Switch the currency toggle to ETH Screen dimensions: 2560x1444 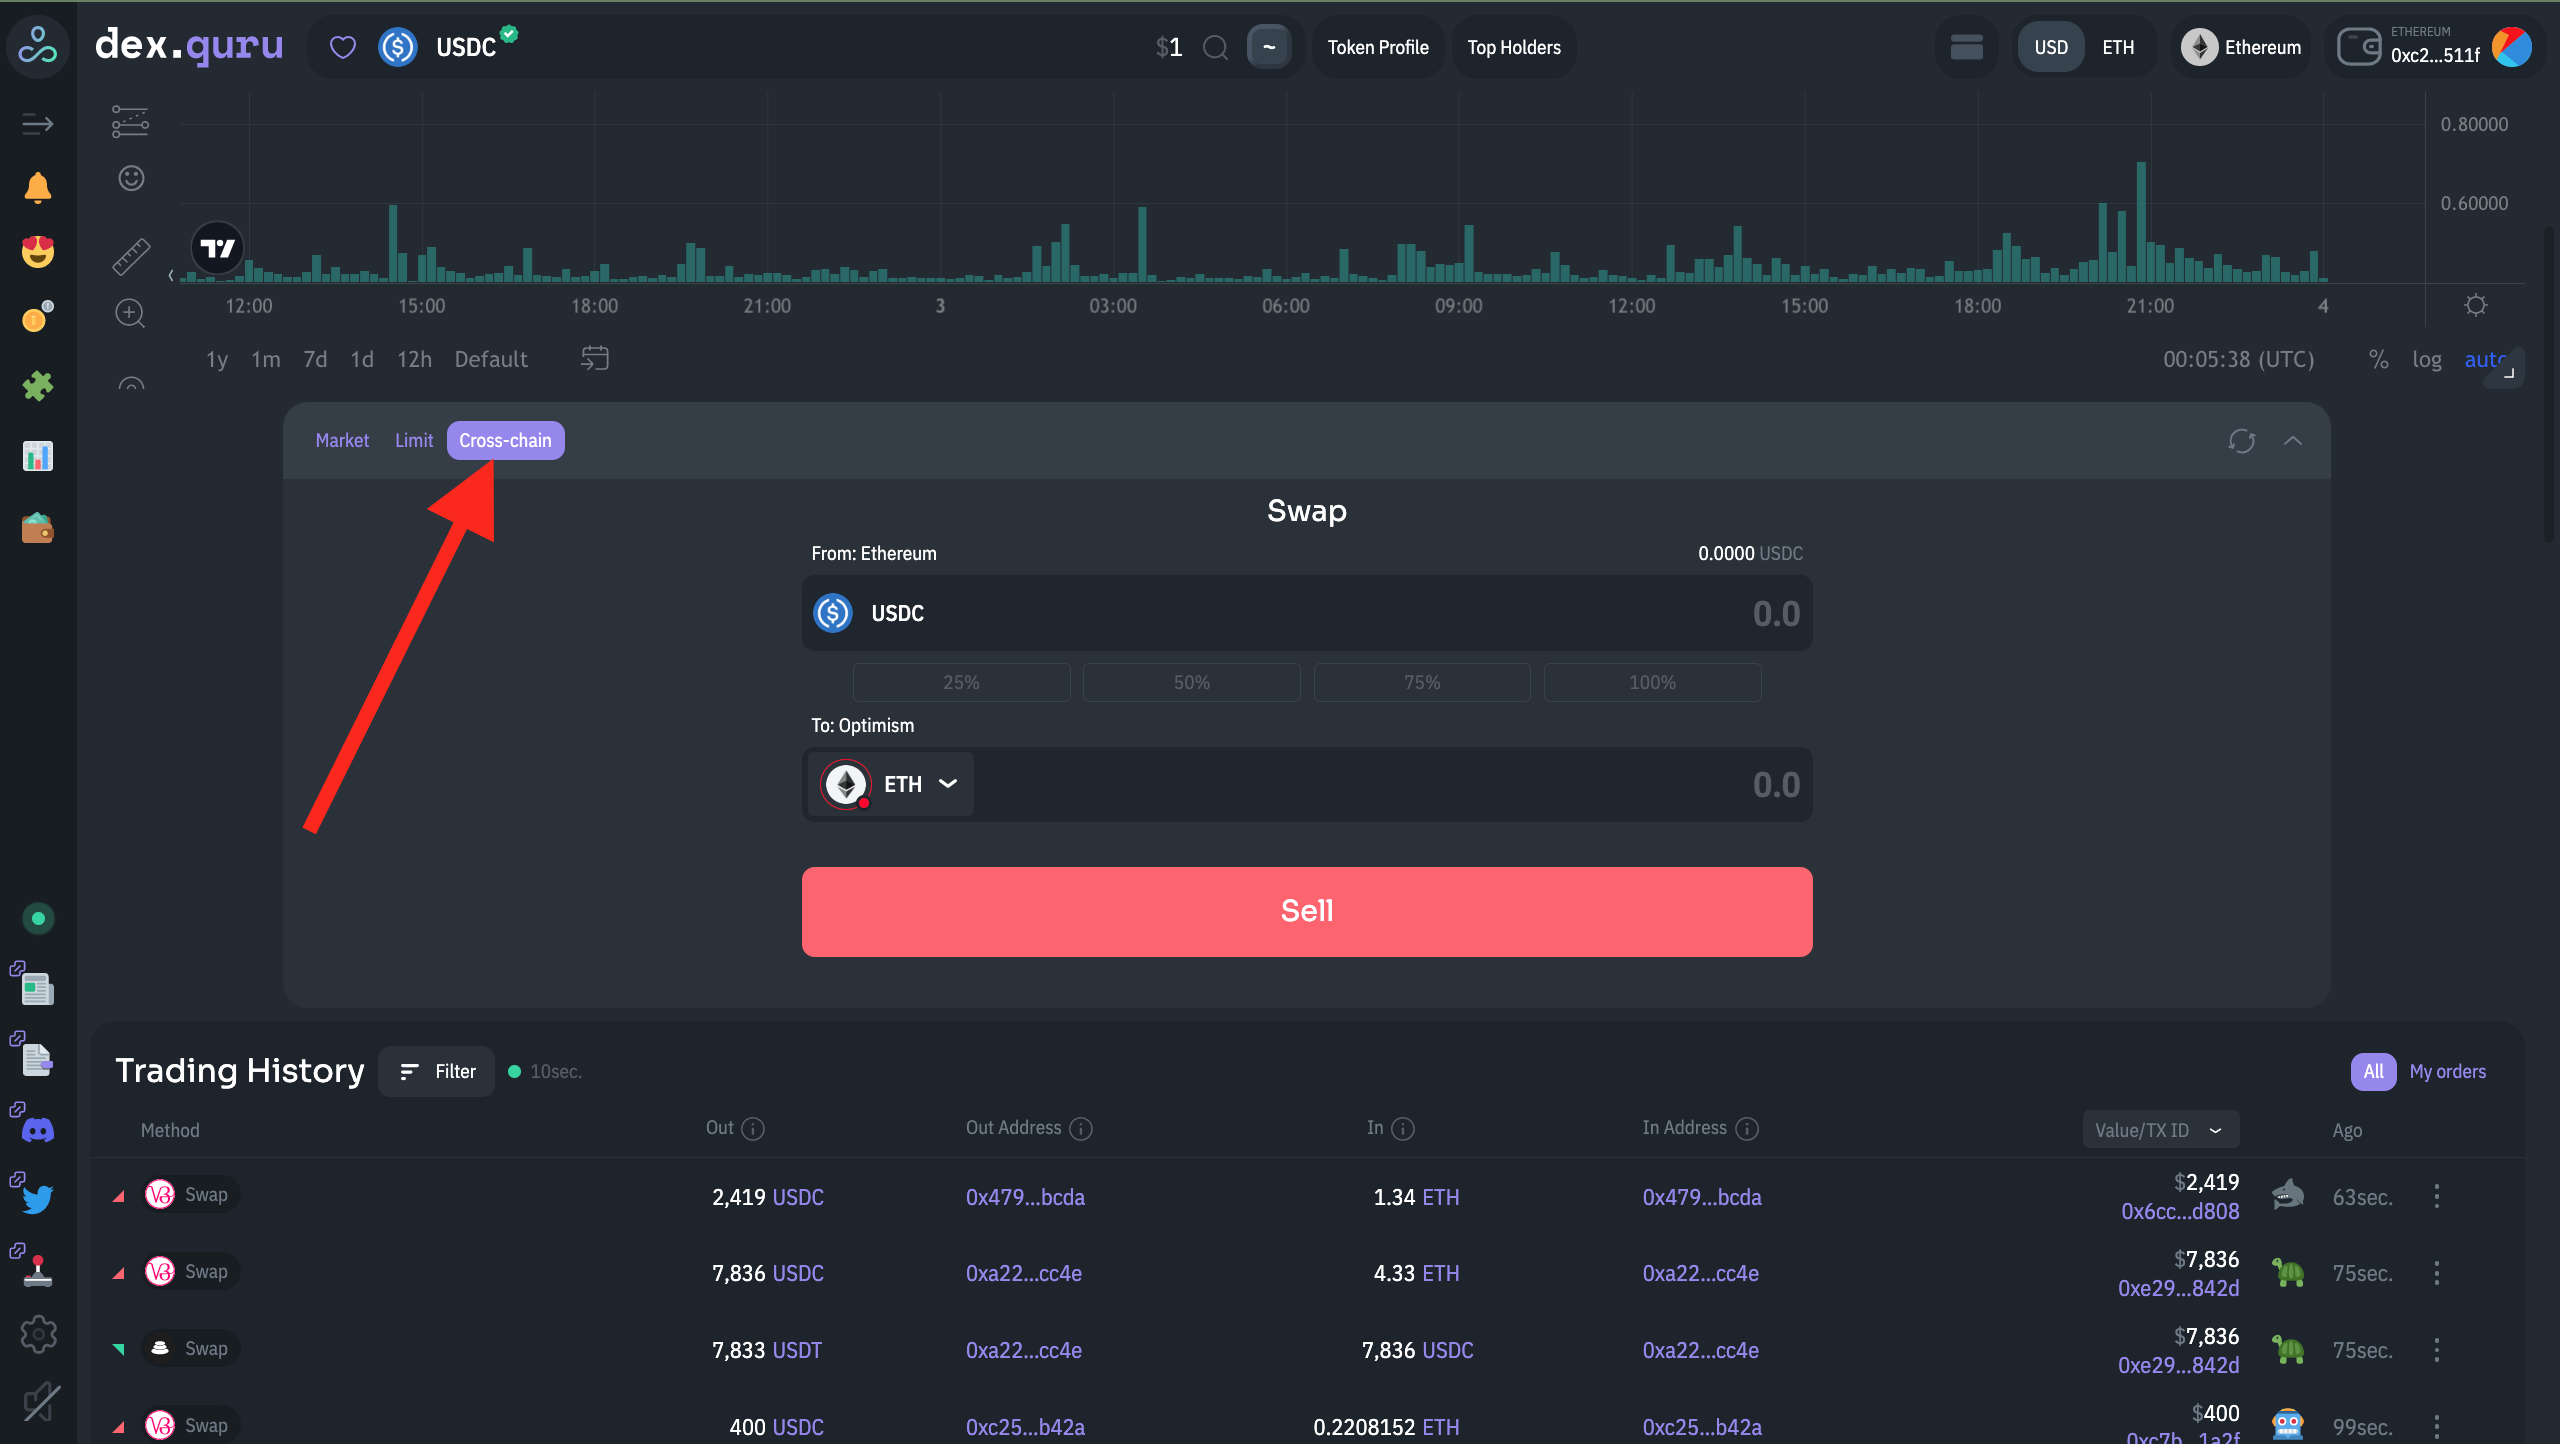(x=2117, y=47)
